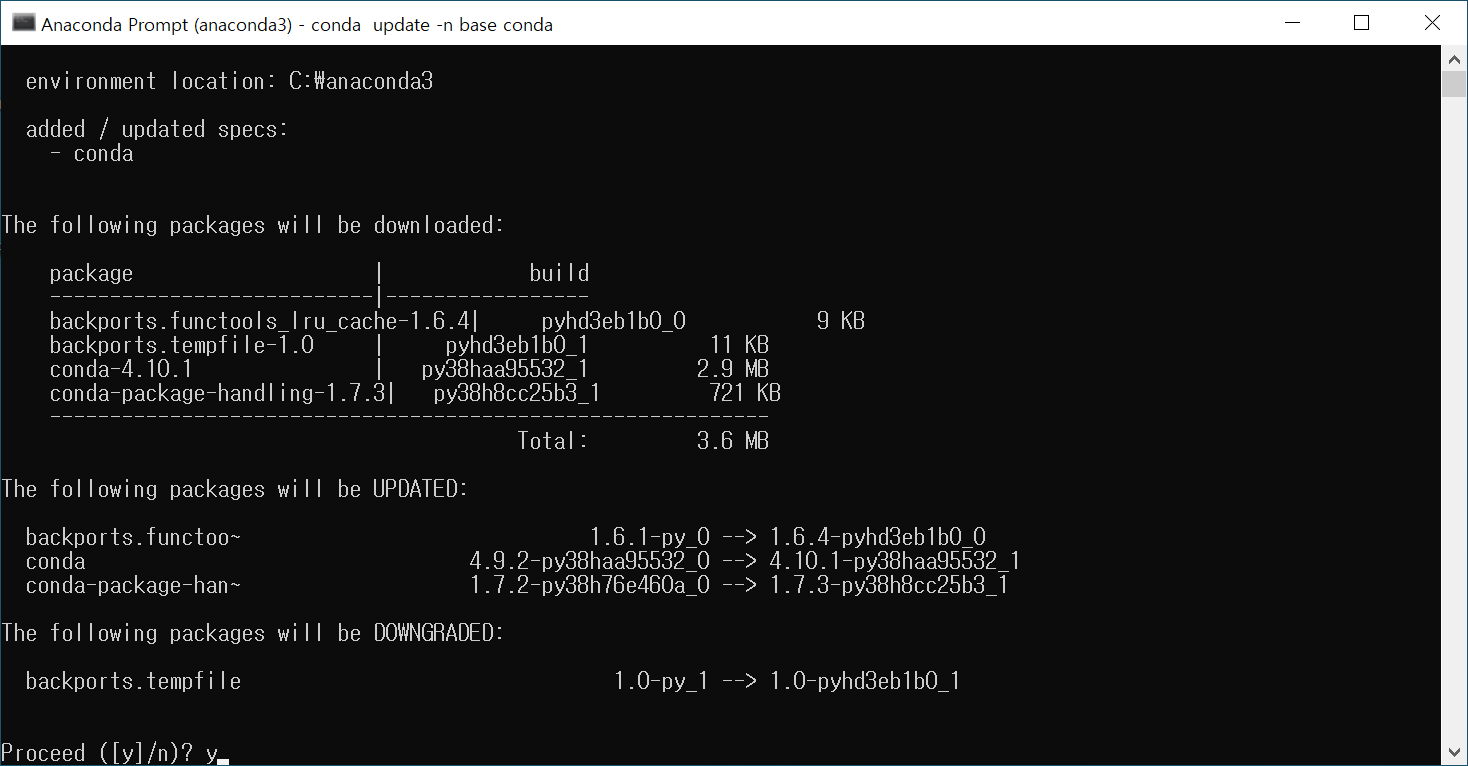
Task: Click the 'py38h8cc25b3_1' build in download table
Action: coord(518,393)
